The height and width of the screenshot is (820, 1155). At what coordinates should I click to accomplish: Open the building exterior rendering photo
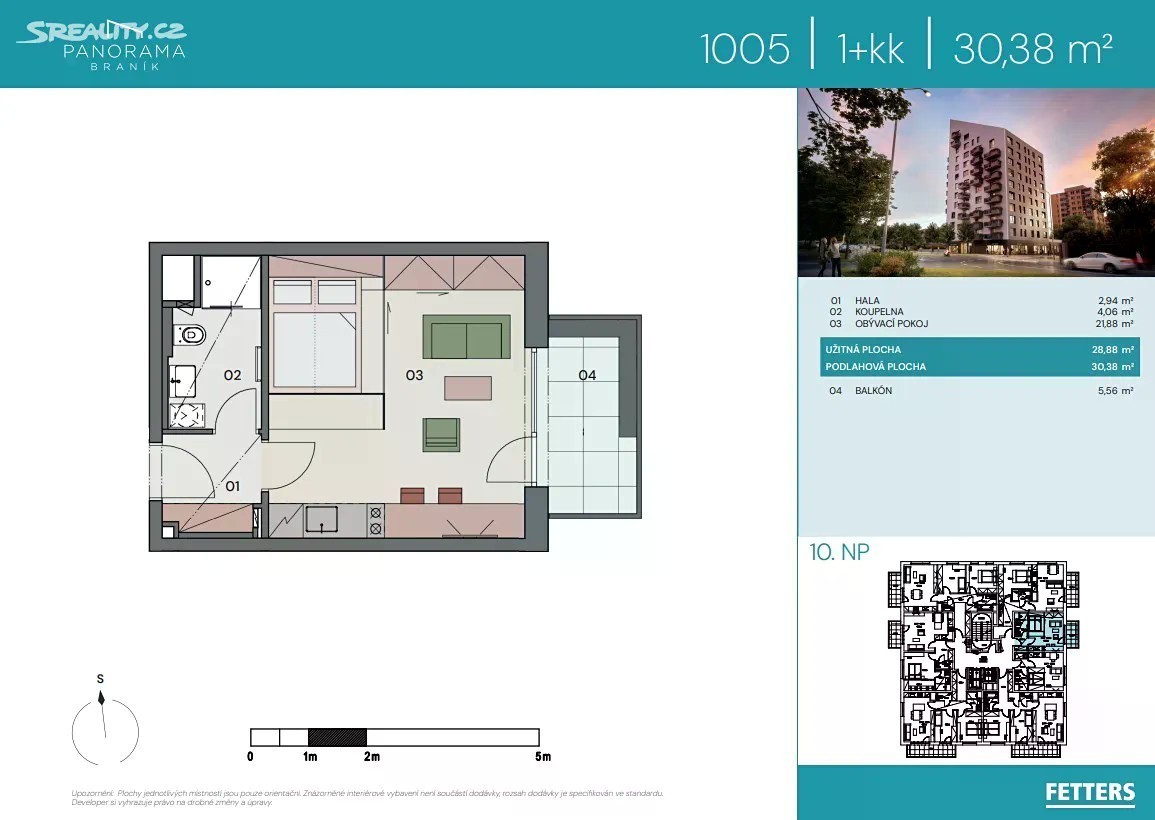coord(975,182)
